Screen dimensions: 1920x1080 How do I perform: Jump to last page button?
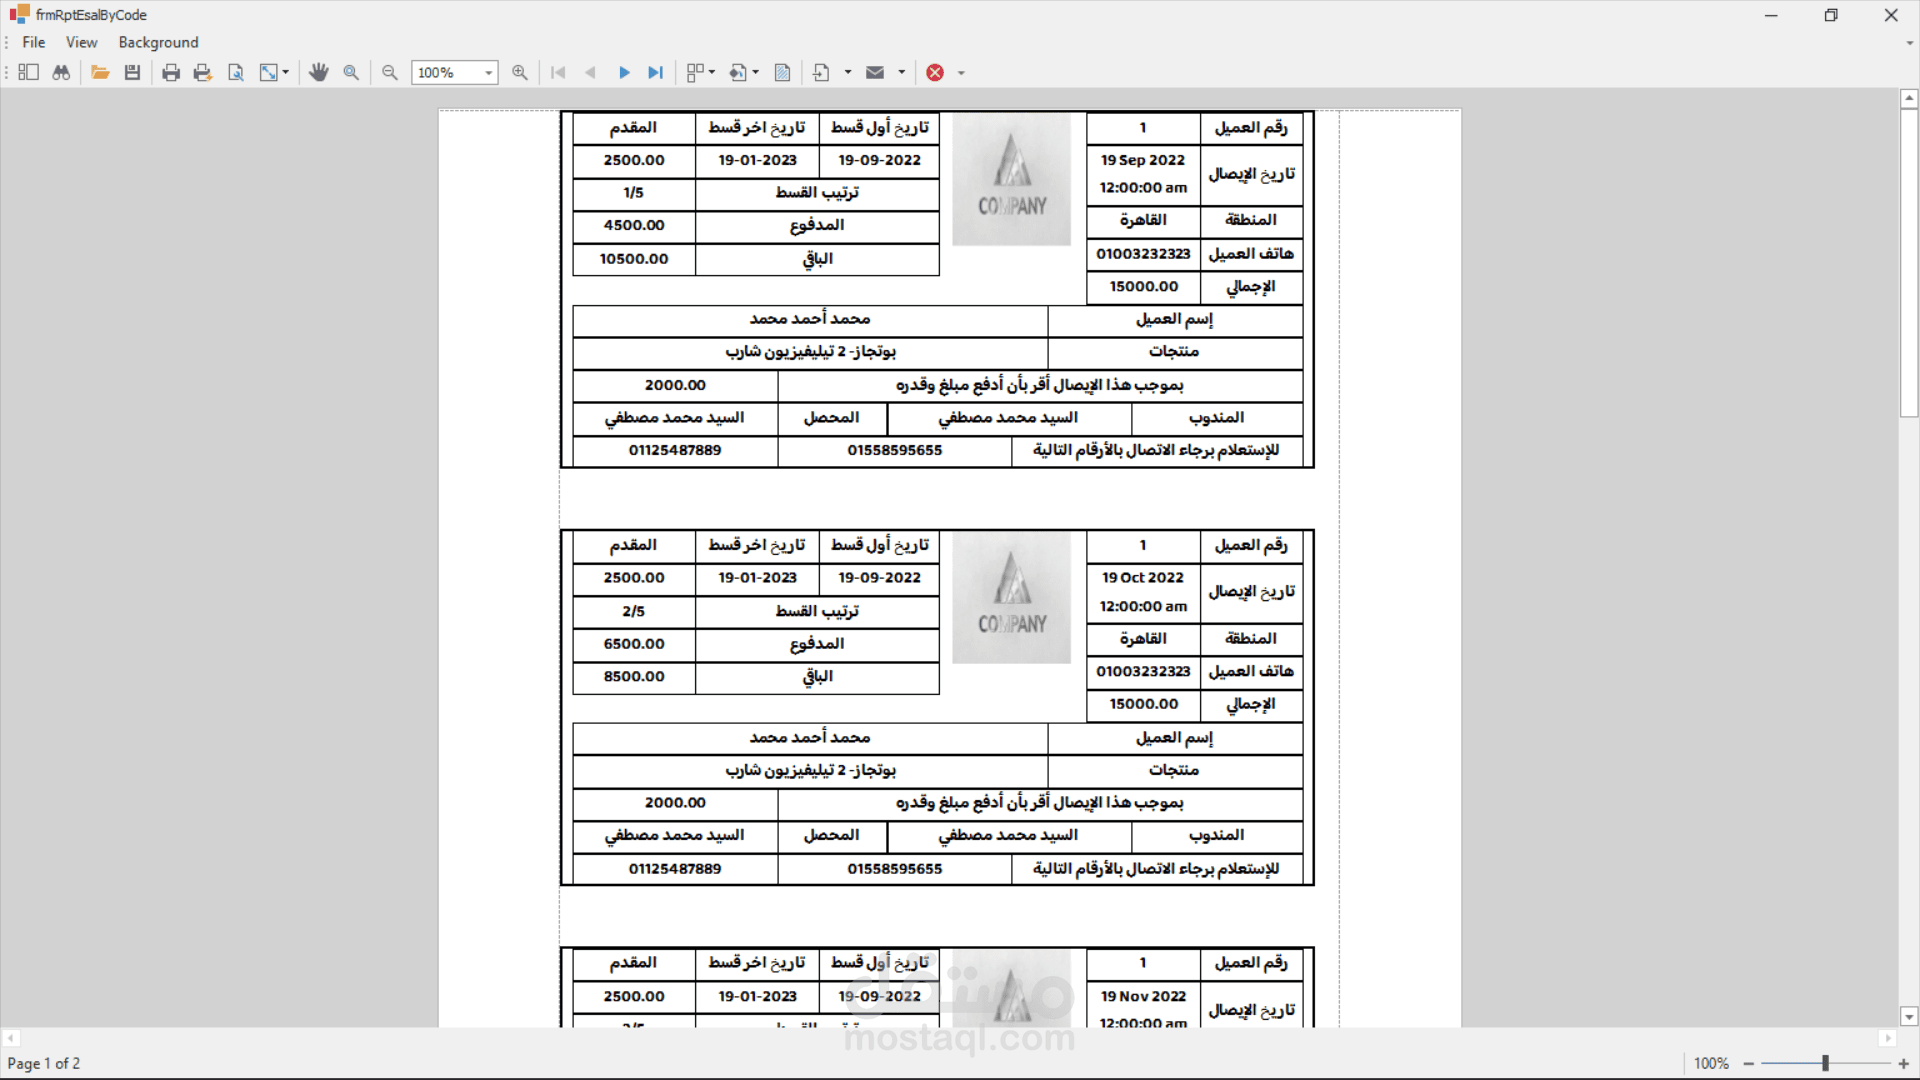click(656, 72)
